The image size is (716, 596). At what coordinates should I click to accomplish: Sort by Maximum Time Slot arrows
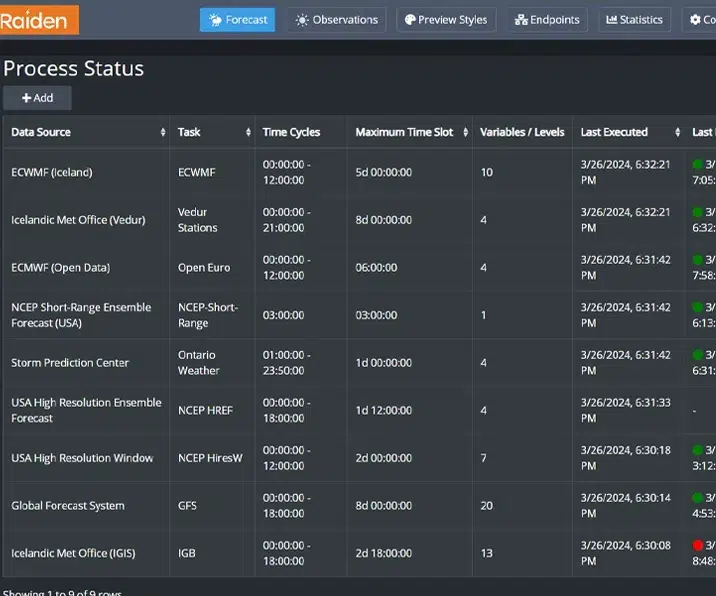click(x=466, y=133)
